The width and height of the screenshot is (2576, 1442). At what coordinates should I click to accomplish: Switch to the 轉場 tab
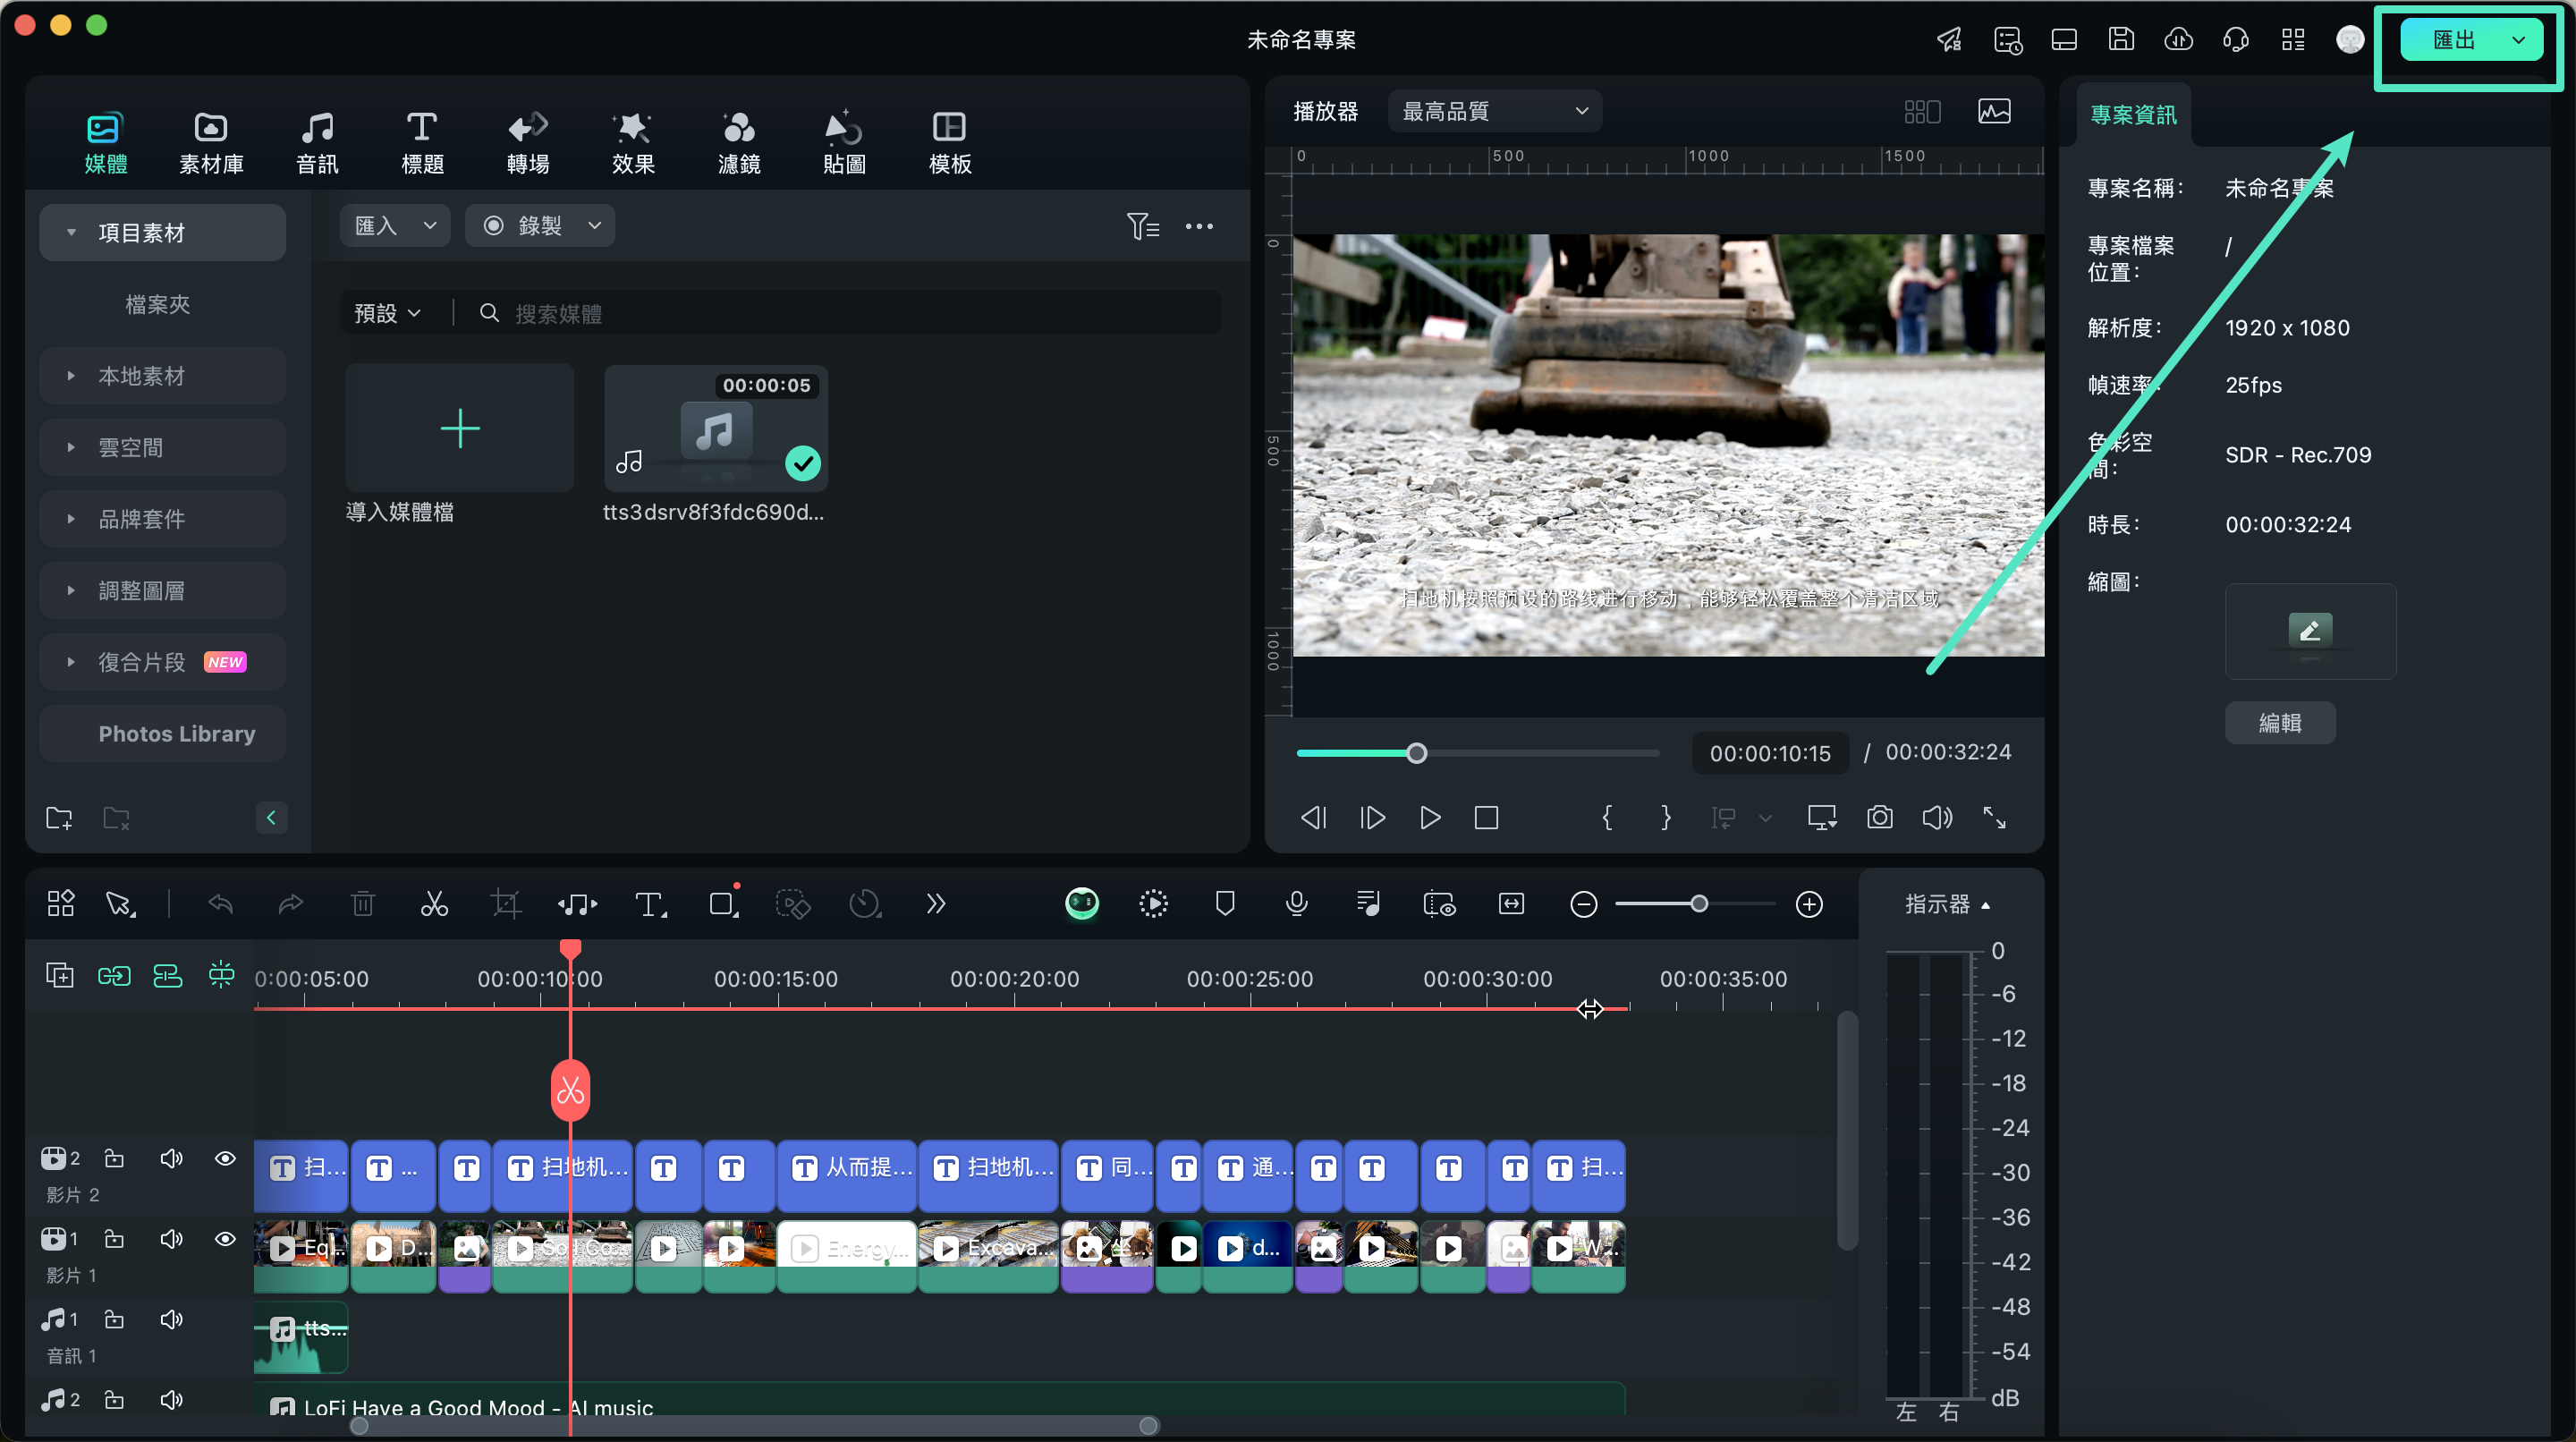point(528,143)
